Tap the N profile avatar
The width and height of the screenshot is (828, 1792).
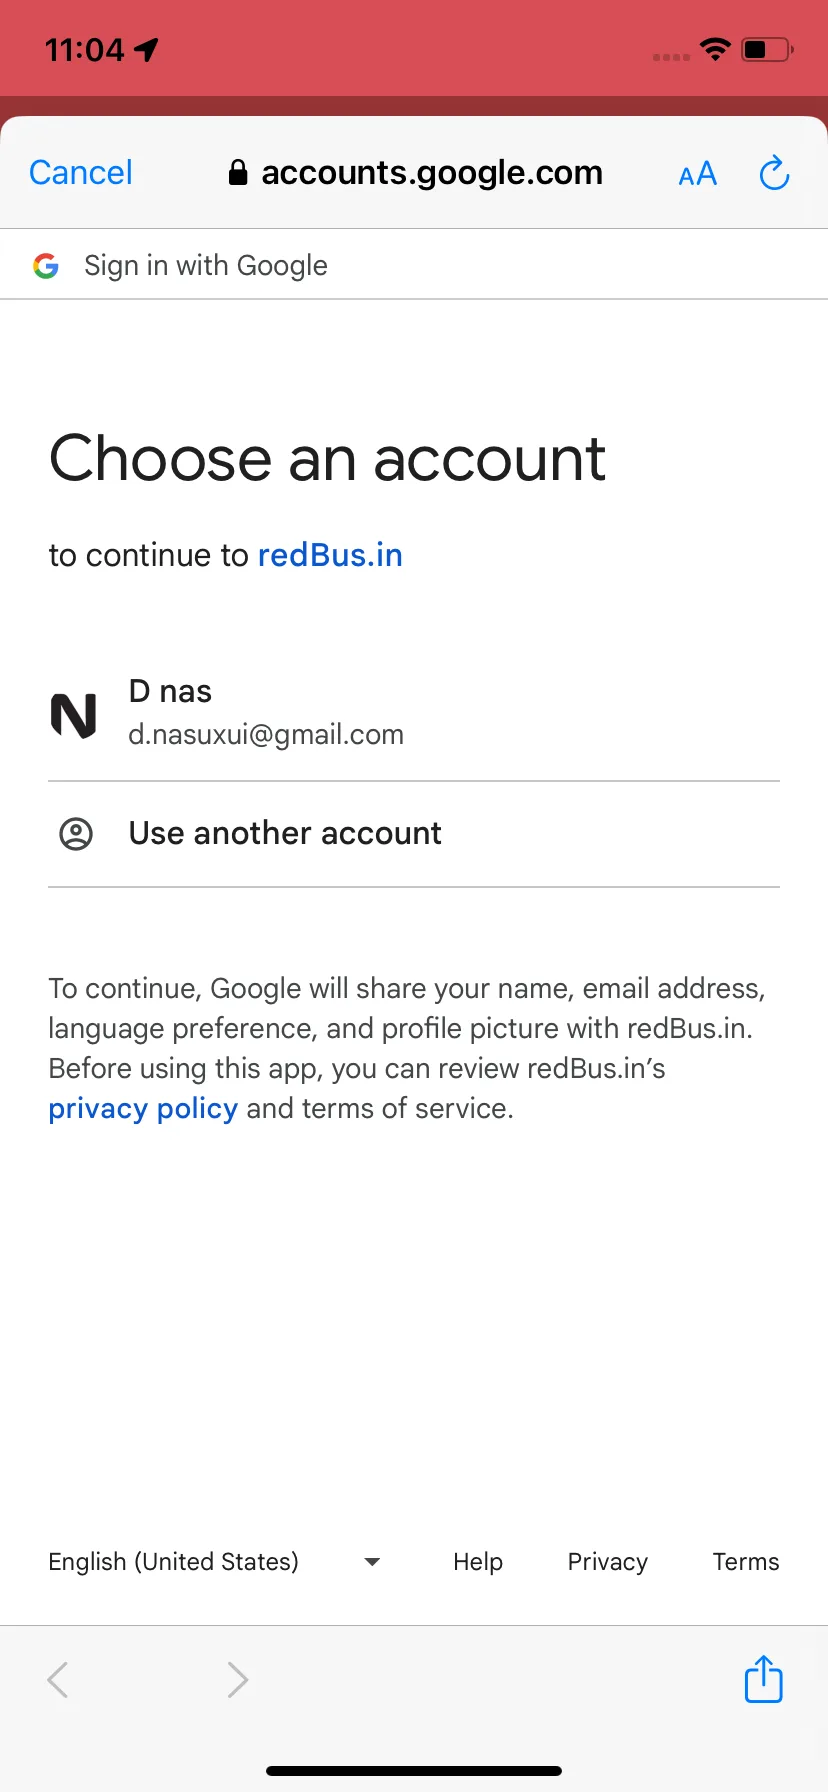tap(74, 715)
